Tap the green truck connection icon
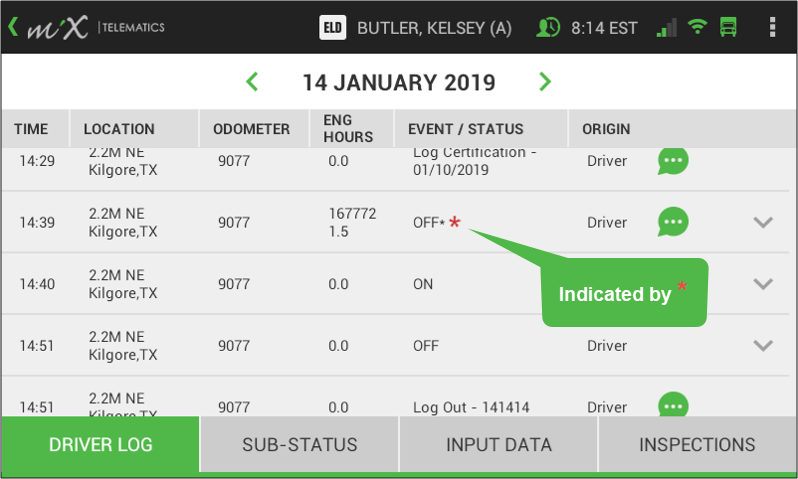Viewport: 798px width, 479px height. [728, 27]
